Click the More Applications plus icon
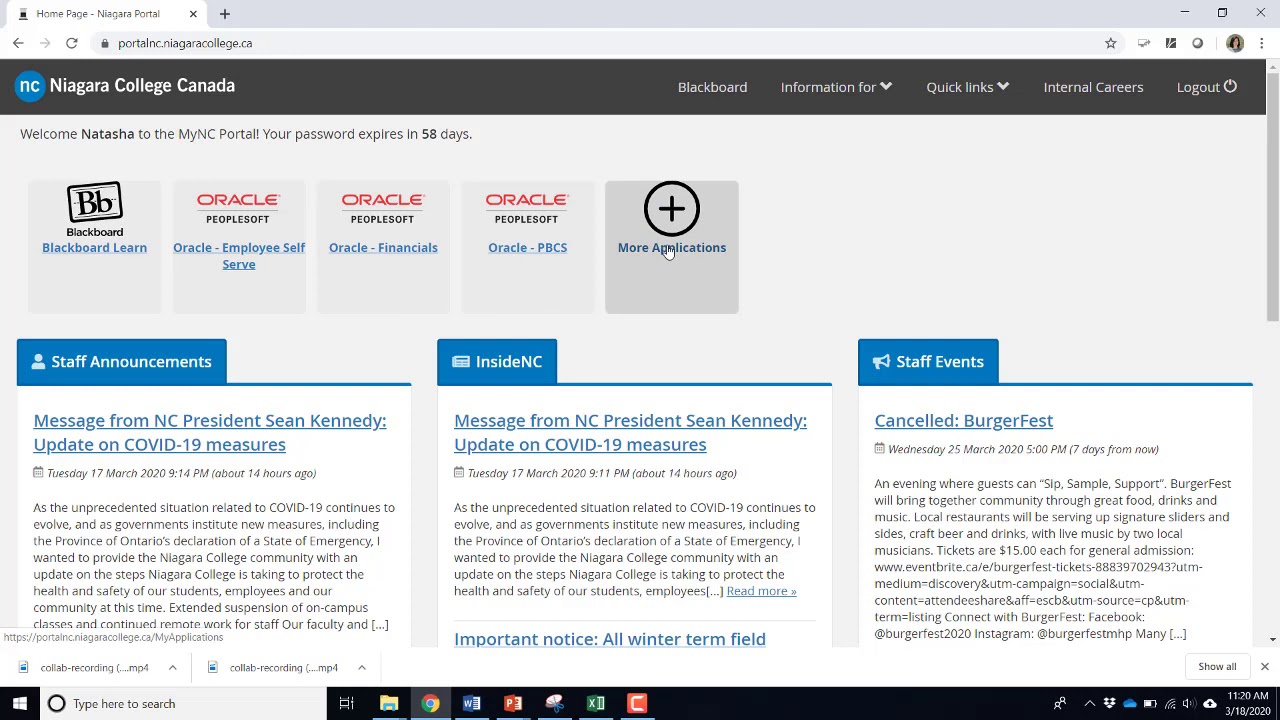Viewport: 1280px width, 720px height. pyautogui.click(x=672, y=209)
